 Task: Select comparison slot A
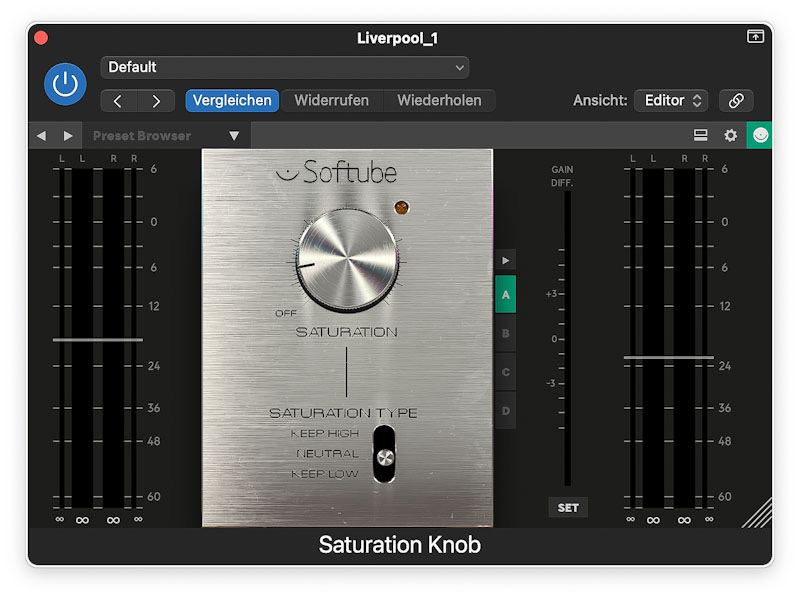[x=506, y=294]
